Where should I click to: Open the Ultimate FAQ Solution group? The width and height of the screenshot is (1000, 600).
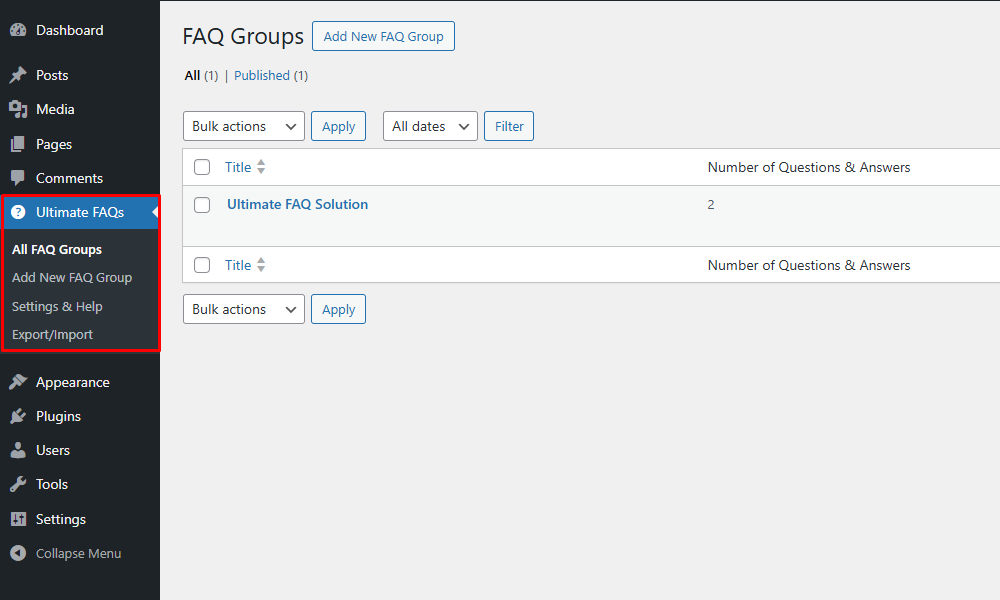(297, 204)
